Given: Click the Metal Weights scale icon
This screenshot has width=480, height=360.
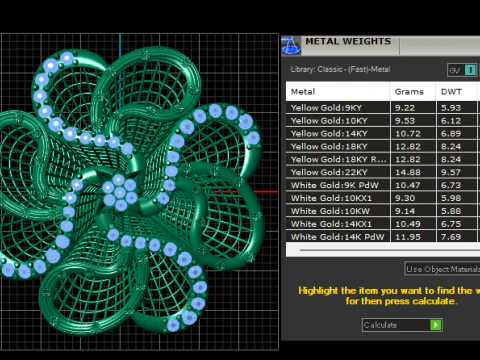Looking at the screenshot, I should (291, 46).
